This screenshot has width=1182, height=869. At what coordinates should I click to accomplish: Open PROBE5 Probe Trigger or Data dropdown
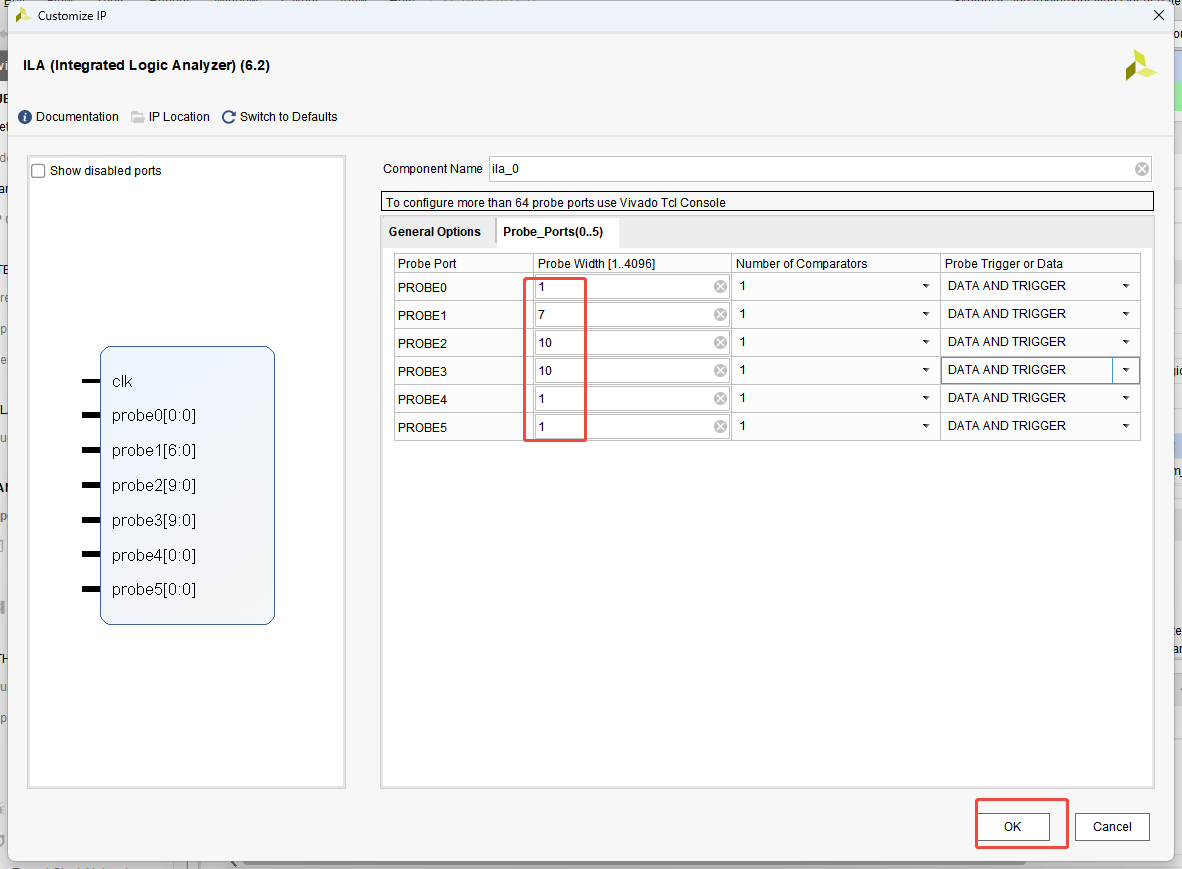point(1125,426)
